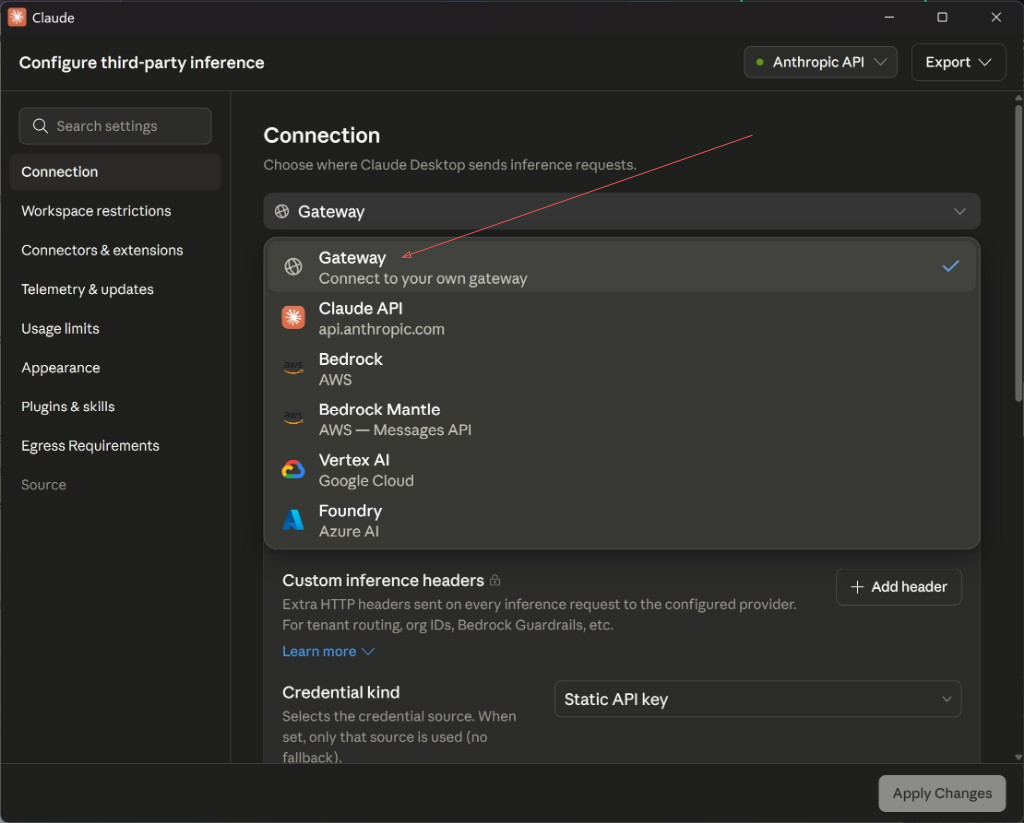Image resolution: width=1024 pixels, height=823 pixels.
Task: Click the AWS logo beside Bedrock Mantle
Action: [x=293, y=418]
